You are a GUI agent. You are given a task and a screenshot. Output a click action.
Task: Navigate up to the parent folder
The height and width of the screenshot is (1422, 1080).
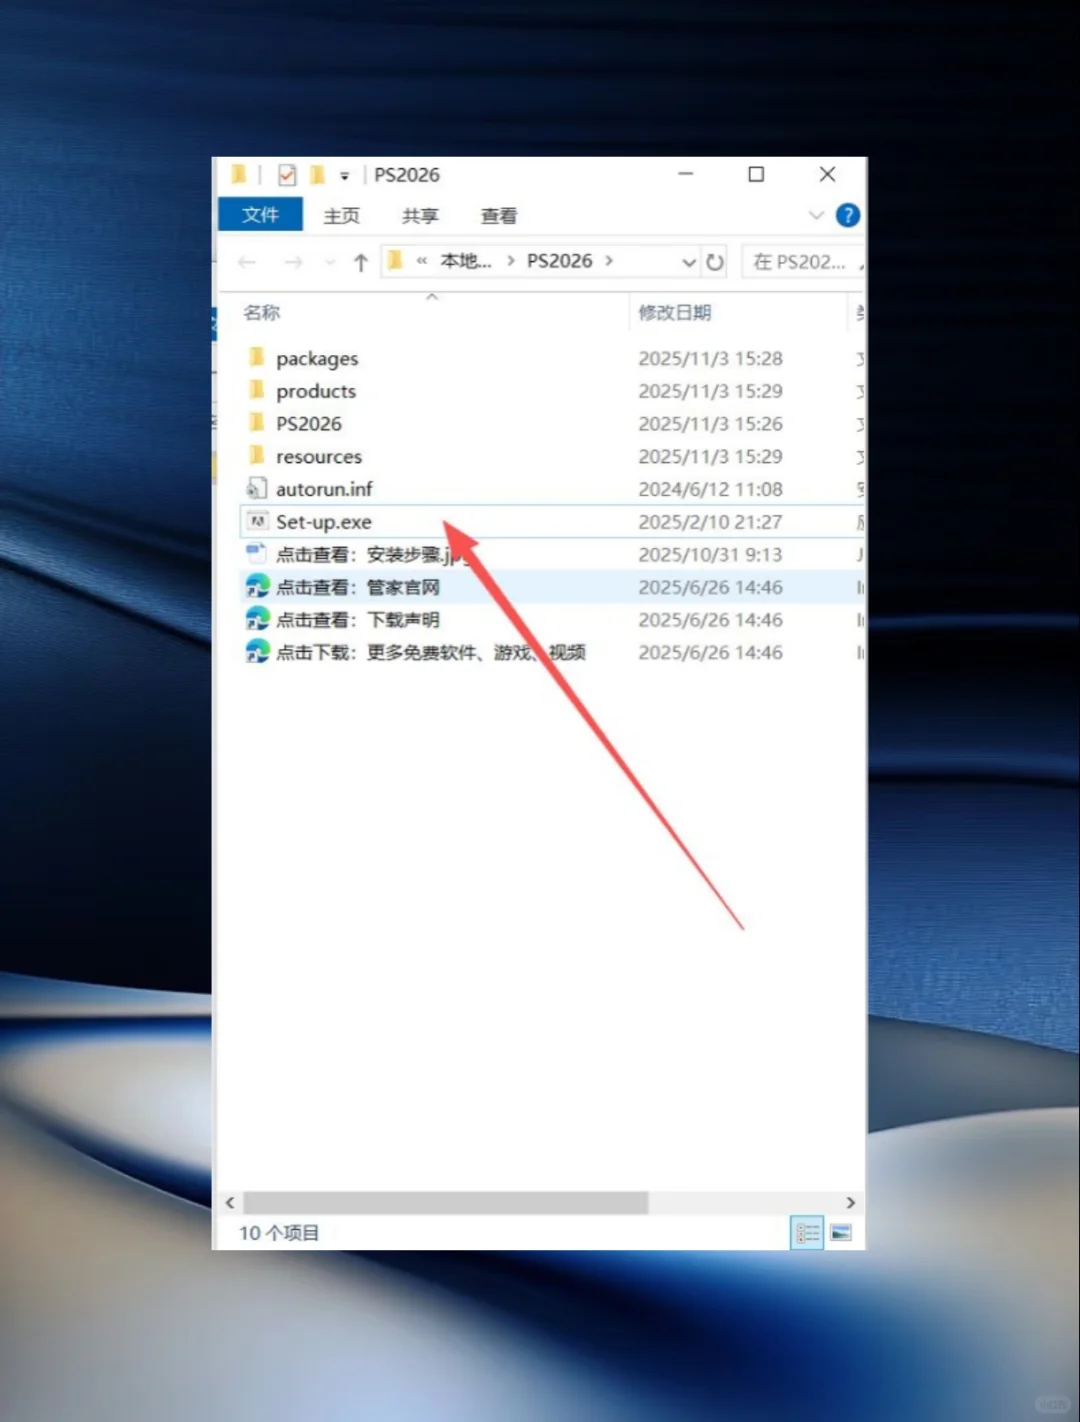(x=360, y=261)
